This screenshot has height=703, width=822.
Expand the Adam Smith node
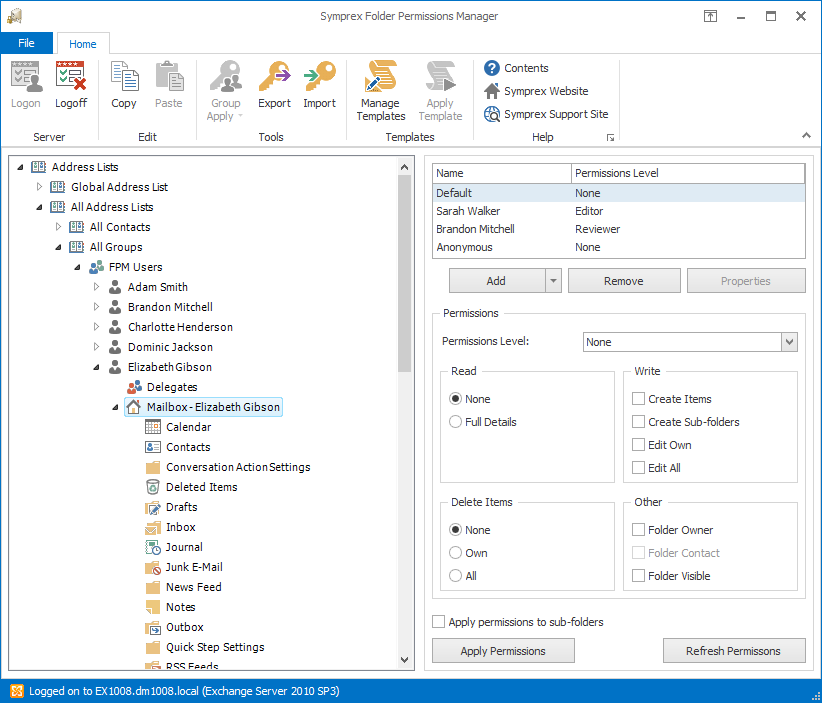click(96, 287)
